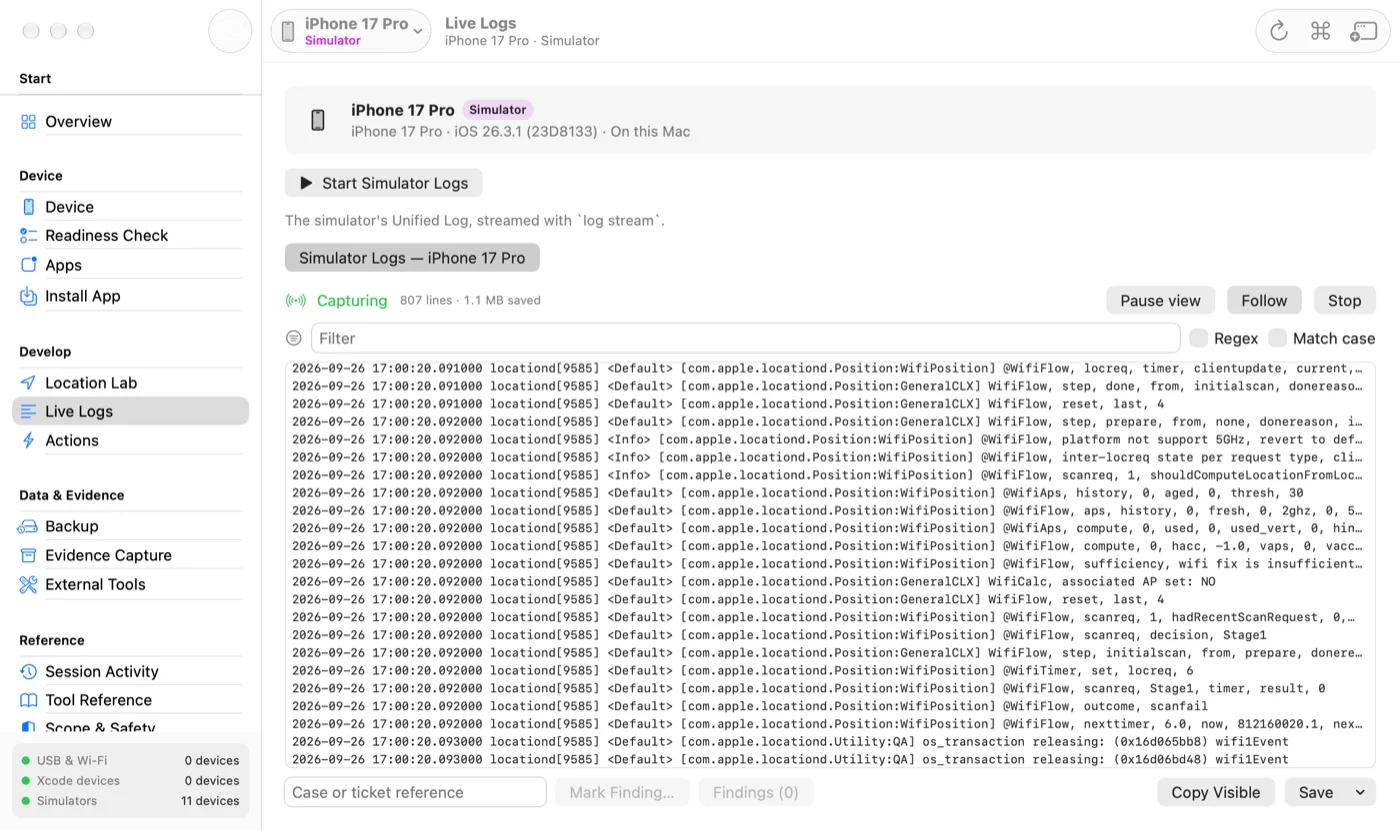1400x830 pixels.
Task: Click the Simulators 11 devices status row
Action: [130, 801]
